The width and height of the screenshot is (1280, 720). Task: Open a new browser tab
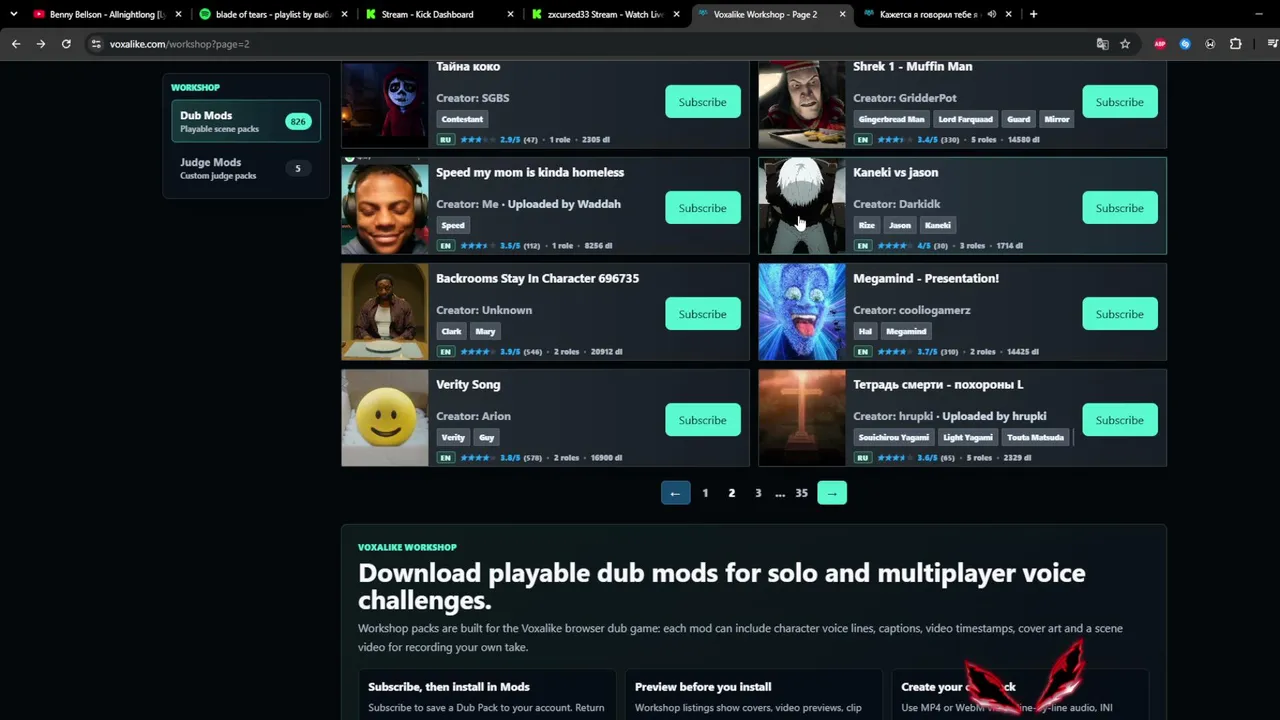[1033, 14]
